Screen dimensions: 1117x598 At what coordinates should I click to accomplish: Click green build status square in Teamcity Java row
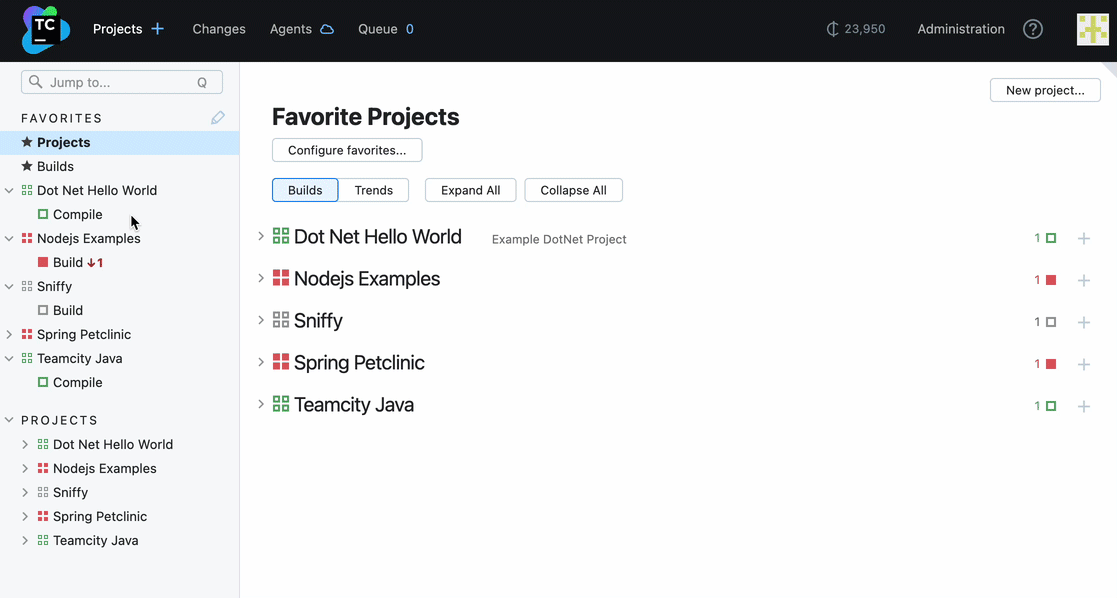(x=1051, y=406)
